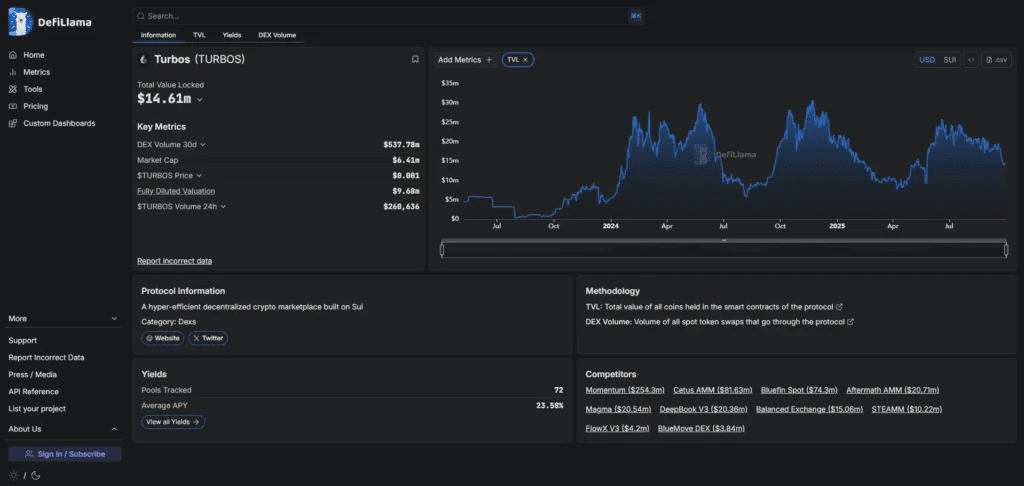Image resolution: width=1024 pixels, height=486 pixels.
Task: Collapse the More section in sidebar
Action: coord(63,319)
